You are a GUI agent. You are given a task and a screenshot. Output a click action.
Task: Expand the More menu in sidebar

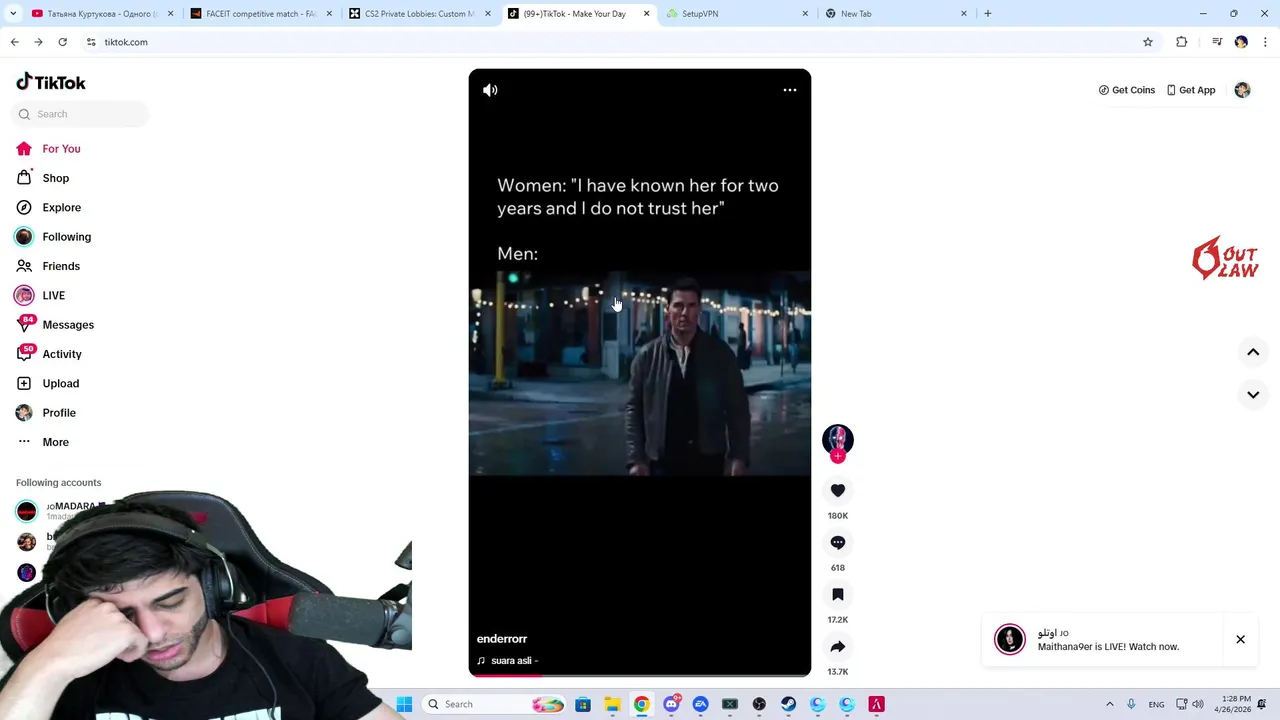(55, 442)
